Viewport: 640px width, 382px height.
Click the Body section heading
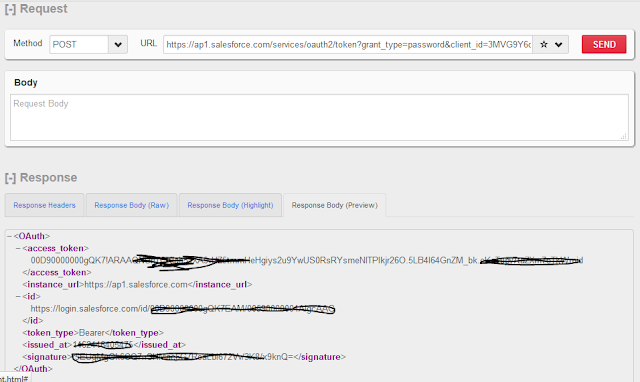click(26, 82)
